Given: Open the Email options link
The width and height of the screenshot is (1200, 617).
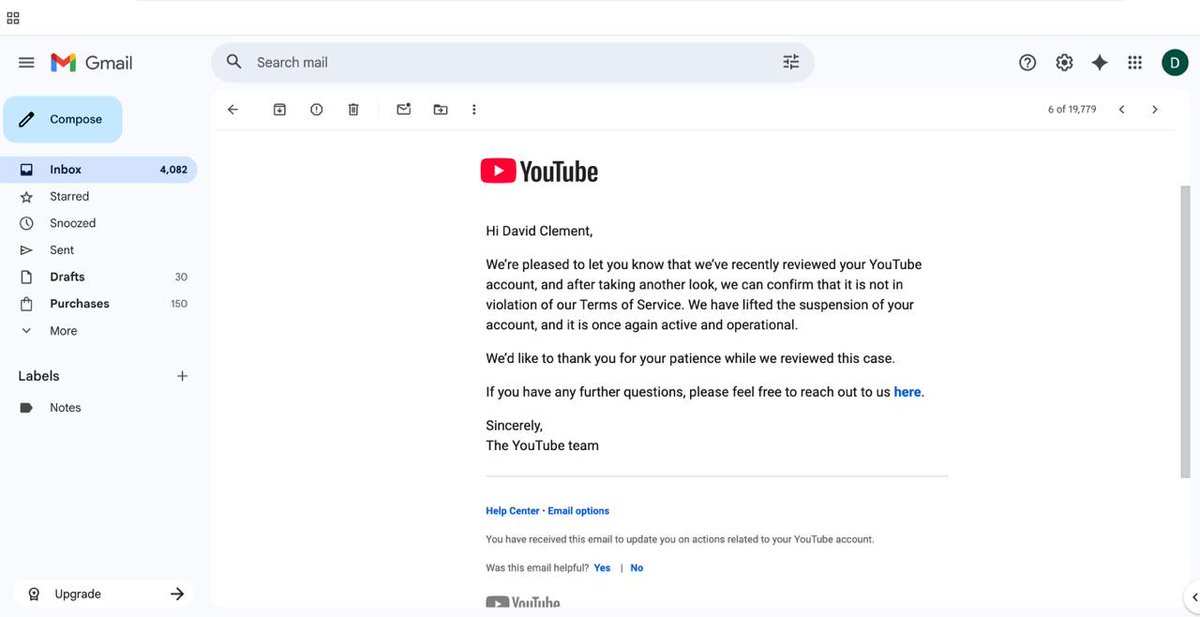Looking at the screenshot, I should pos(578,511).
